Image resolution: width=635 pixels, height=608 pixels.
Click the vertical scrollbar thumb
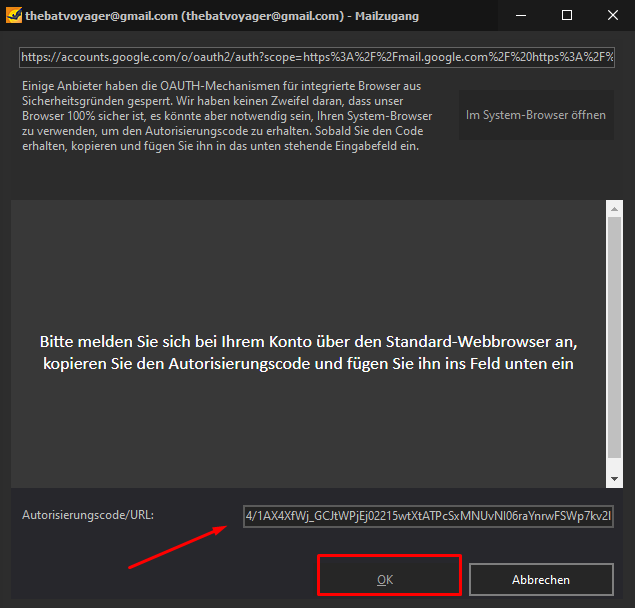(x=614, y=338)
